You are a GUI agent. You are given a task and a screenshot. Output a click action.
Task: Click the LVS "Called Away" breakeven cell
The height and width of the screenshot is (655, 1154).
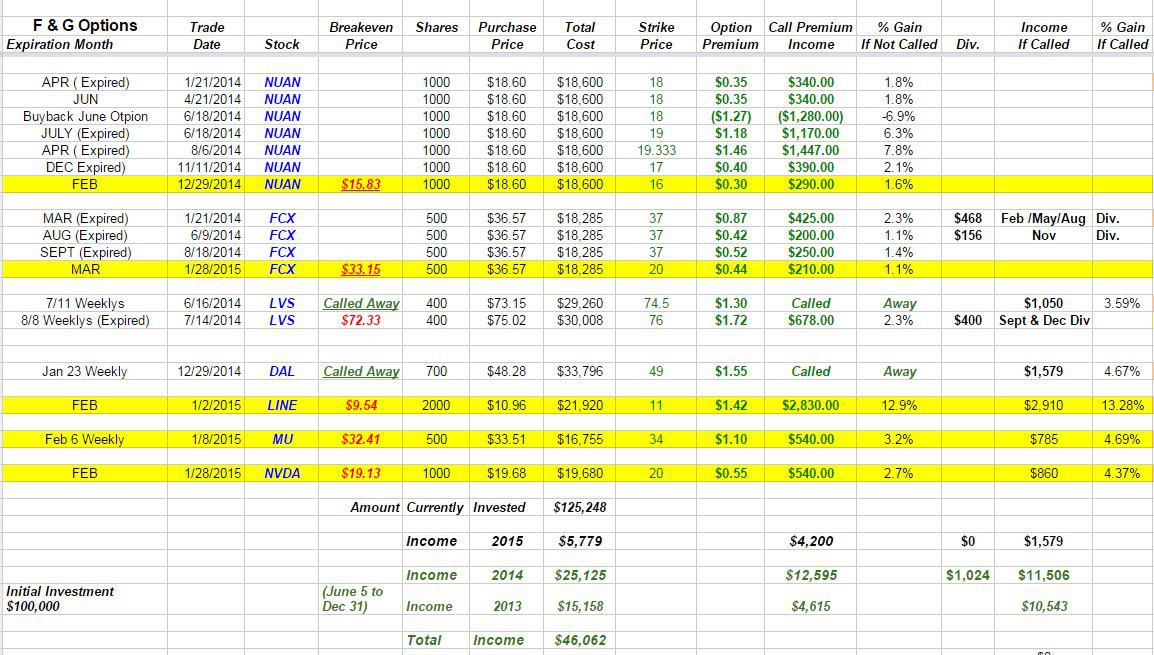(361, 303)
